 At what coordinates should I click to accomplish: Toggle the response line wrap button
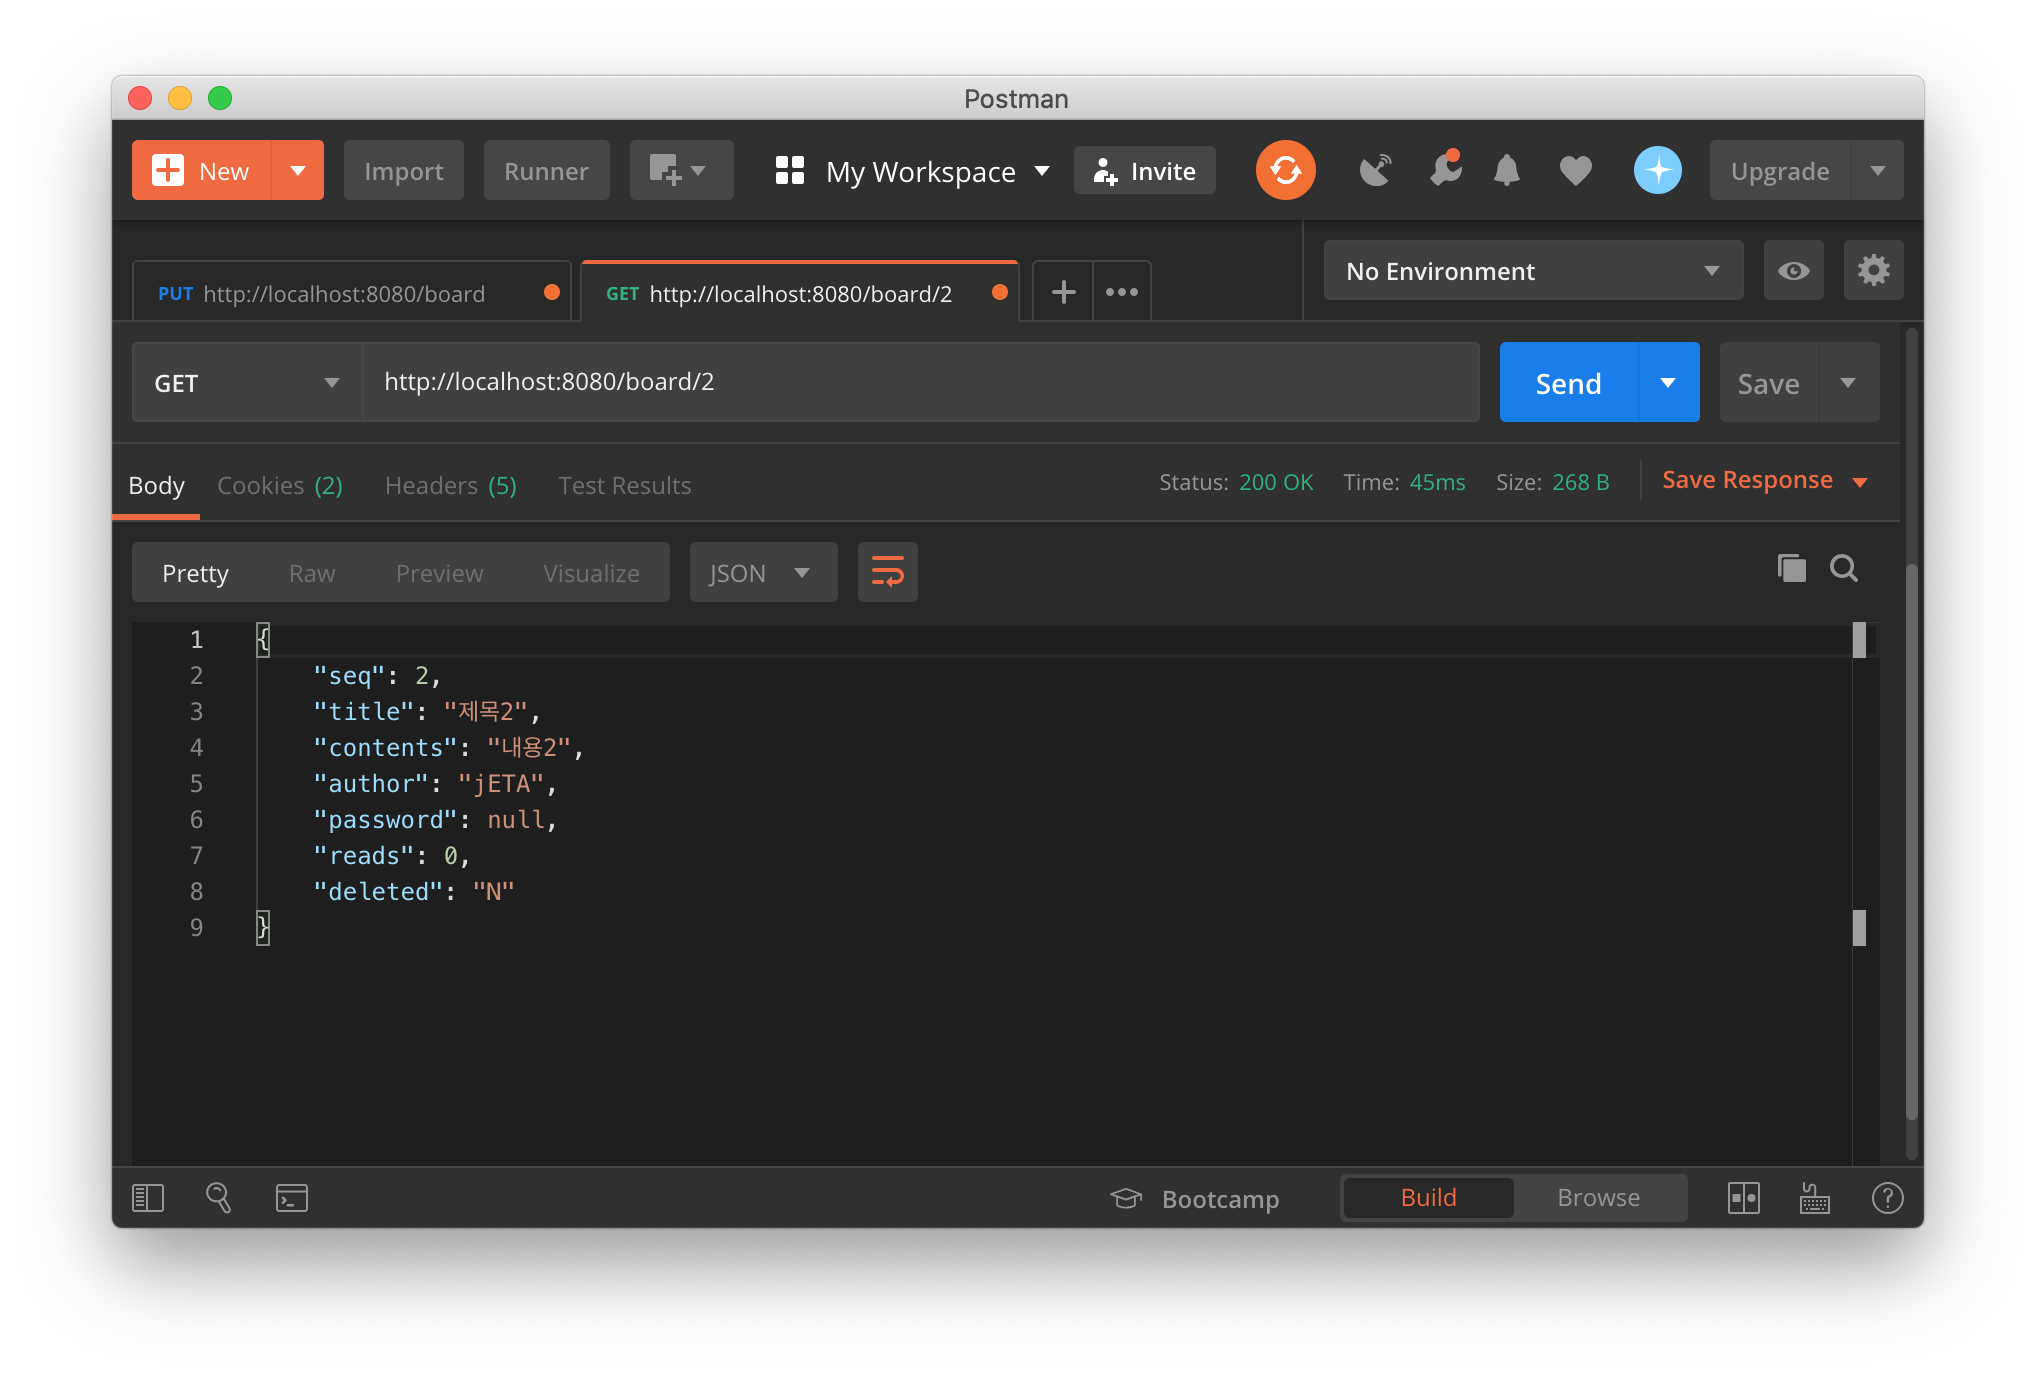[887, 573]
